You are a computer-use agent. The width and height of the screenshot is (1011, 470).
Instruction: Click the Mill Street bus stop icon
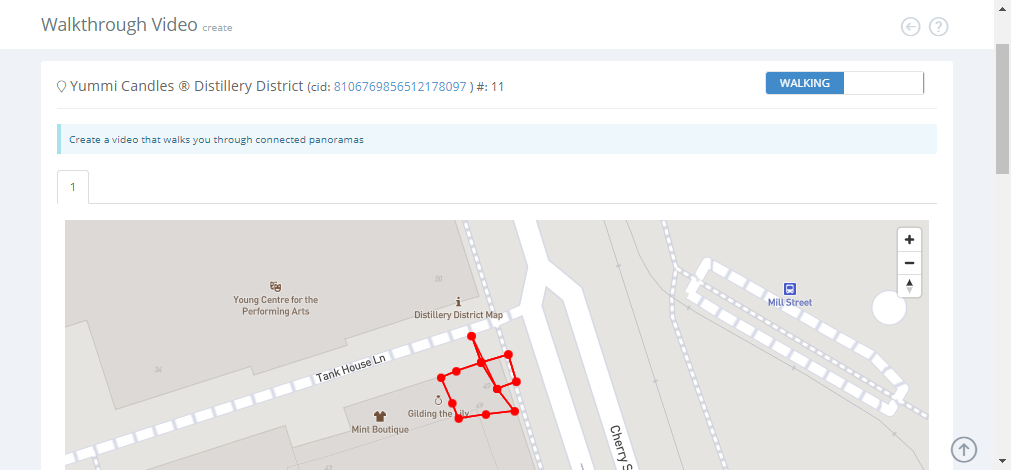click(789, 289)
